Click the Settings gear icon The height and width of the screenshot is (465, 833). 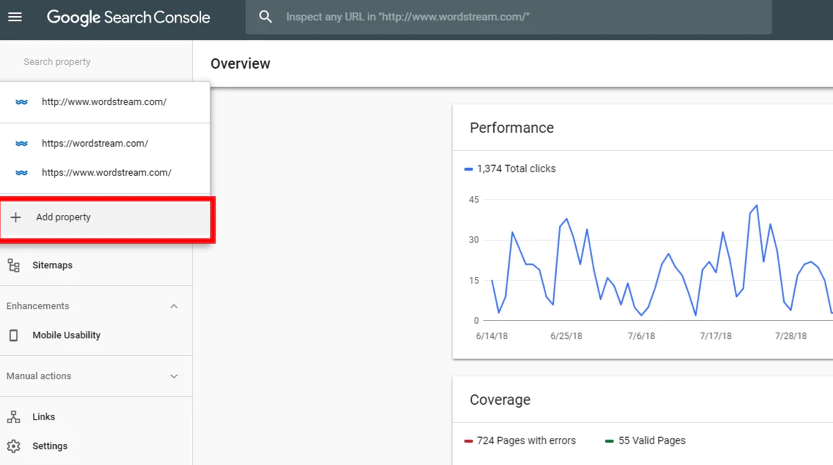[14, 446]
